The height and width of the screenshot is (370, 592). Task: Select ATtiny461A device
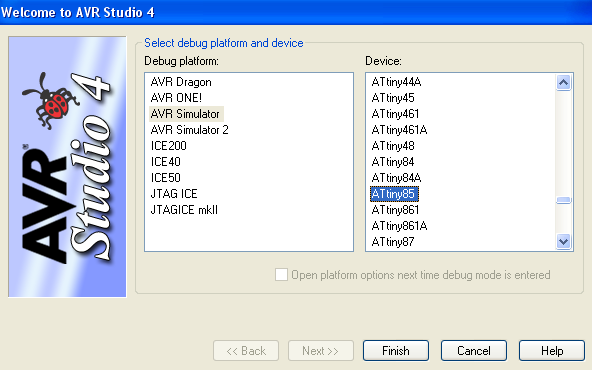pyautogui.click(x=399, y=130)
